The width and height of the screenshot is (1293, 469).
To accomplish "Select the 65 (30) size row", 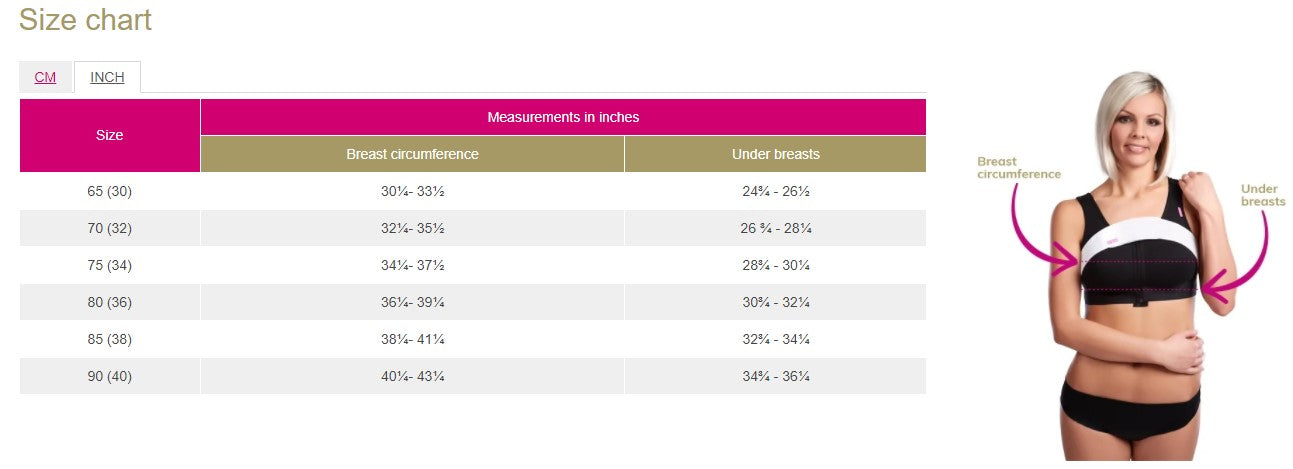I will (110, 191).
